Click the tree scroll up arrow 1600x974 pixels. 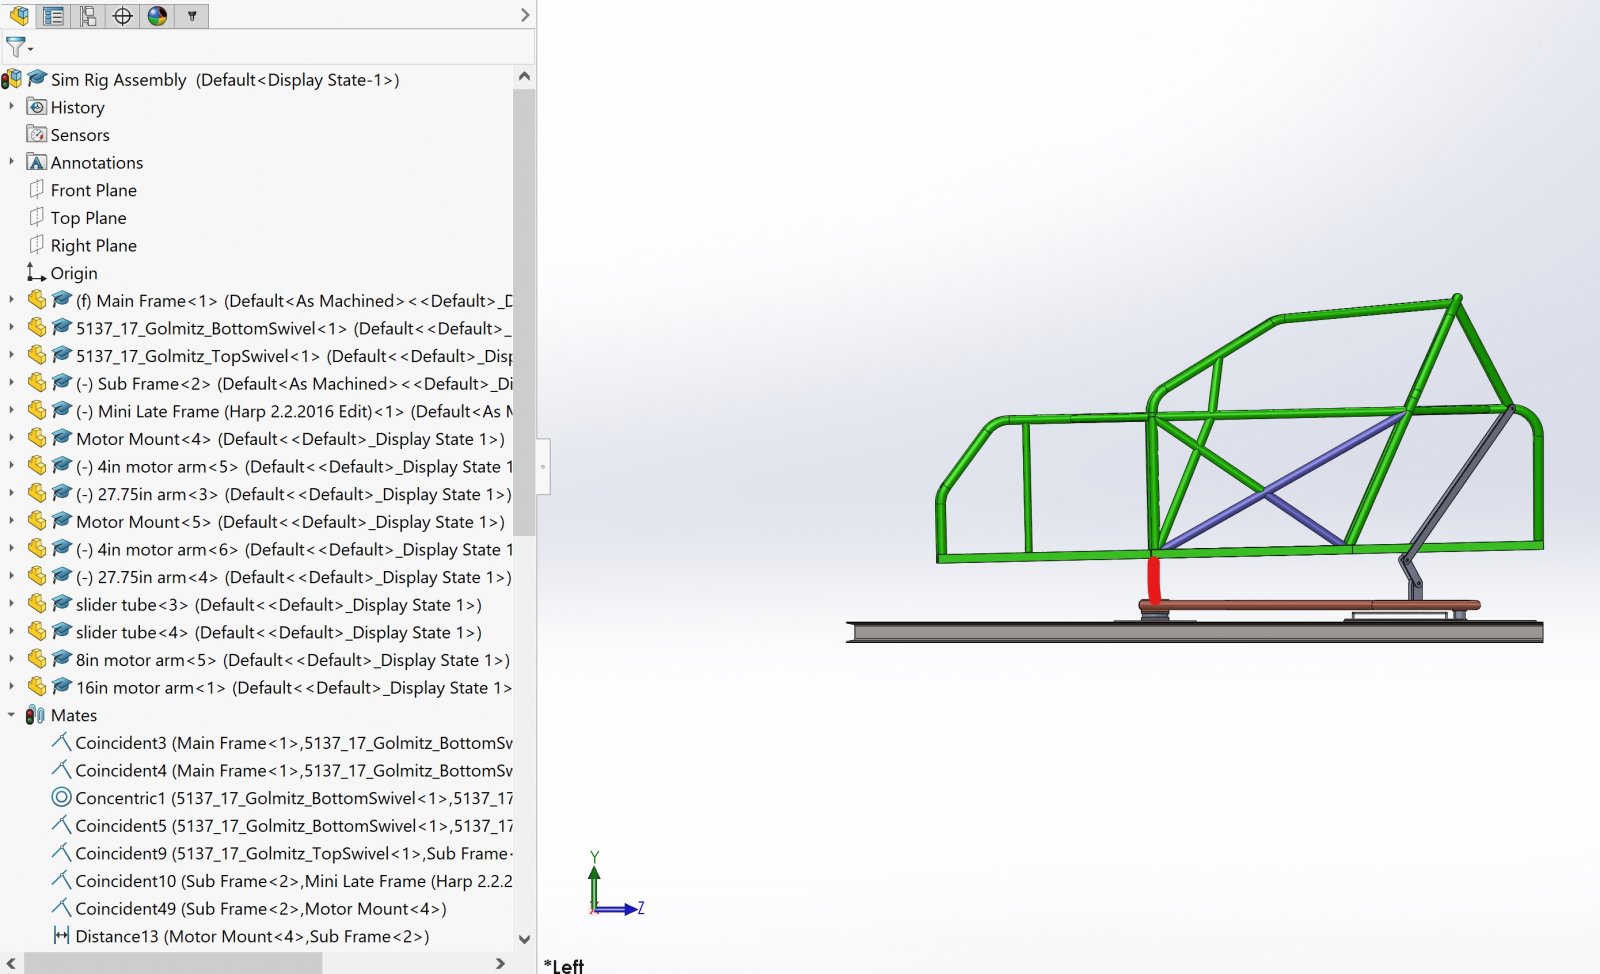click(x=524, y=77)
